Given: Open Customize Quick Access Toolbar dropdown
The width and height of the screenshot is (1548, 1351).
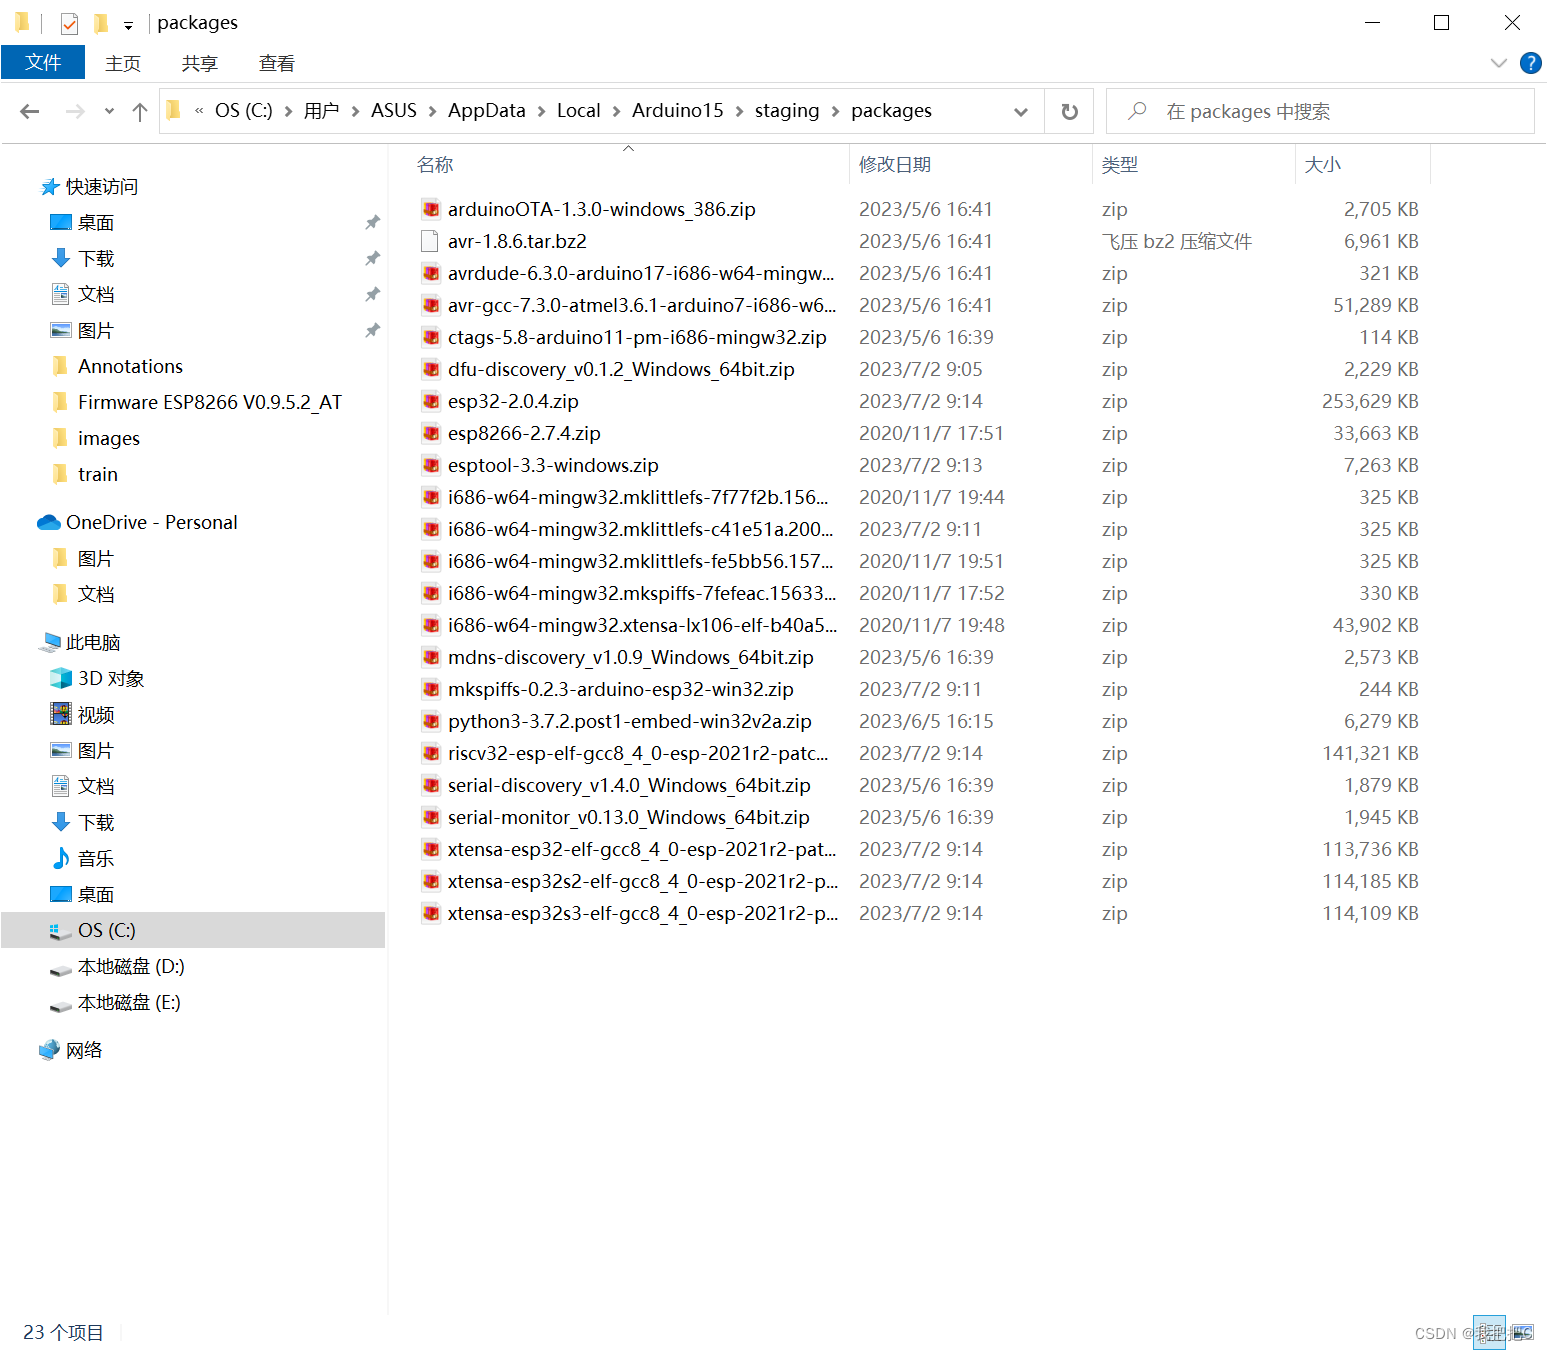Looking at the screenshot, I should [x=128, y=25].
